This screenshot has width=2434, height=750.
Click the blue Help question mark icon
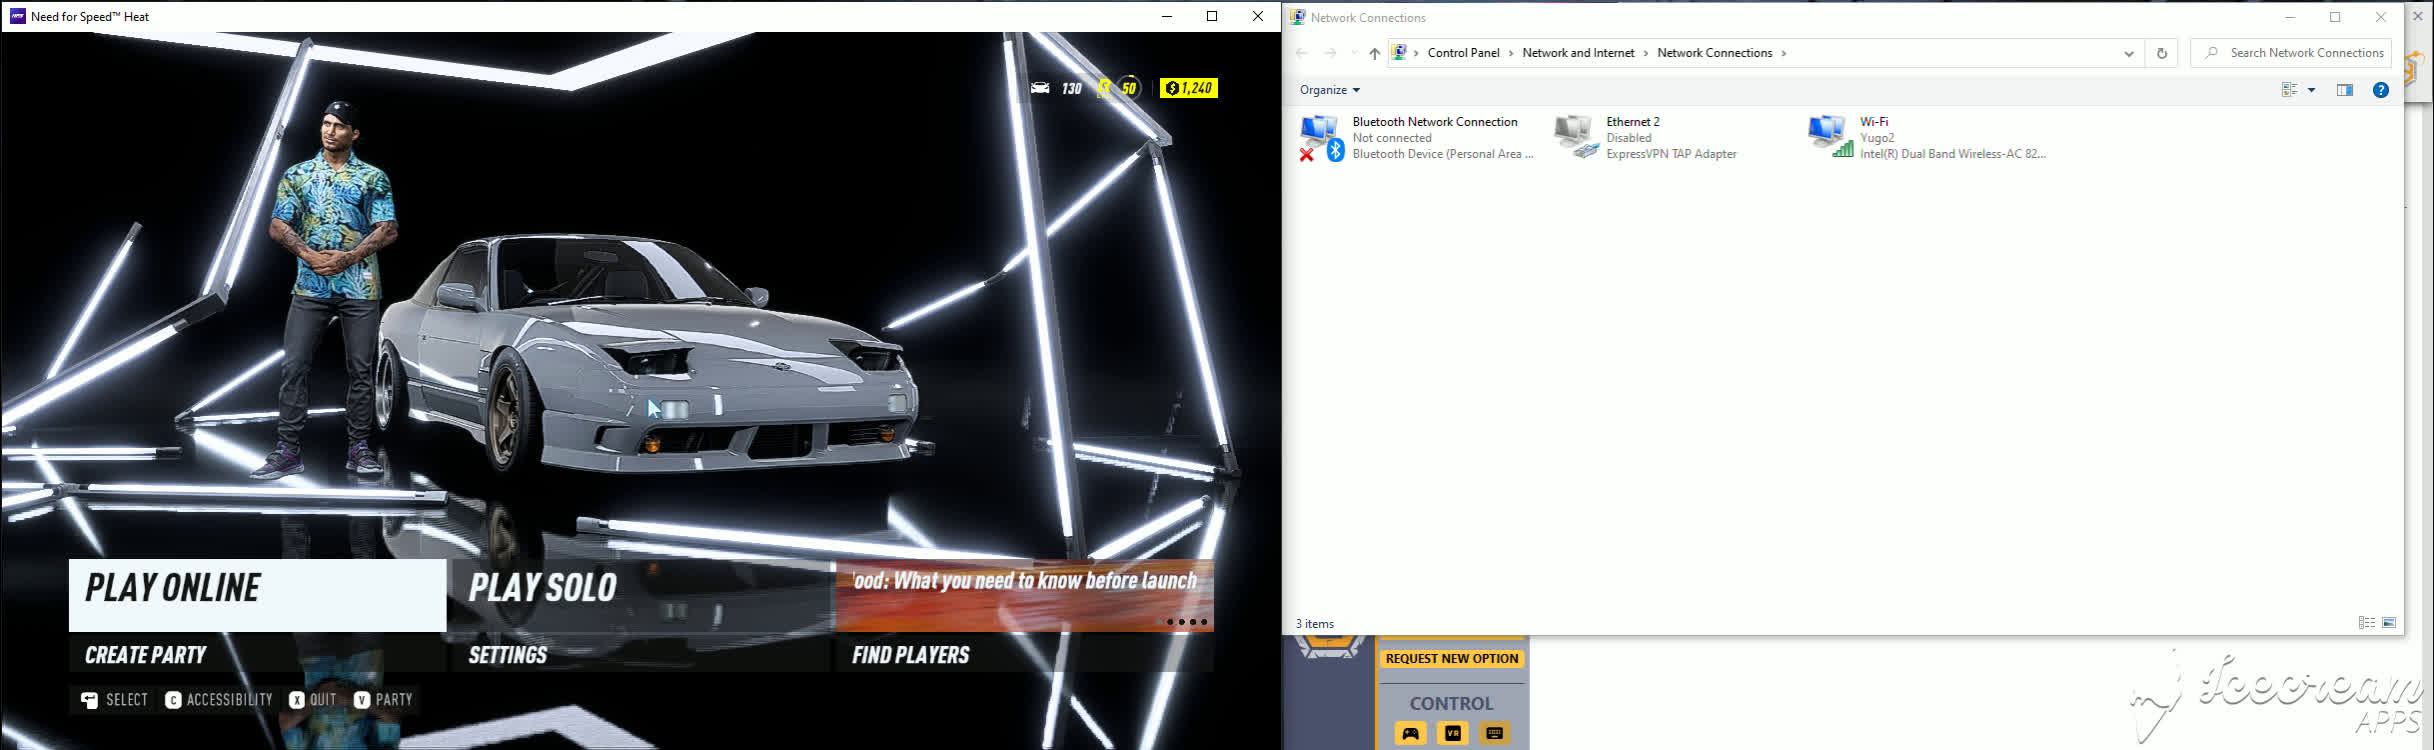pyautogui.click(x=2380, y=90)
